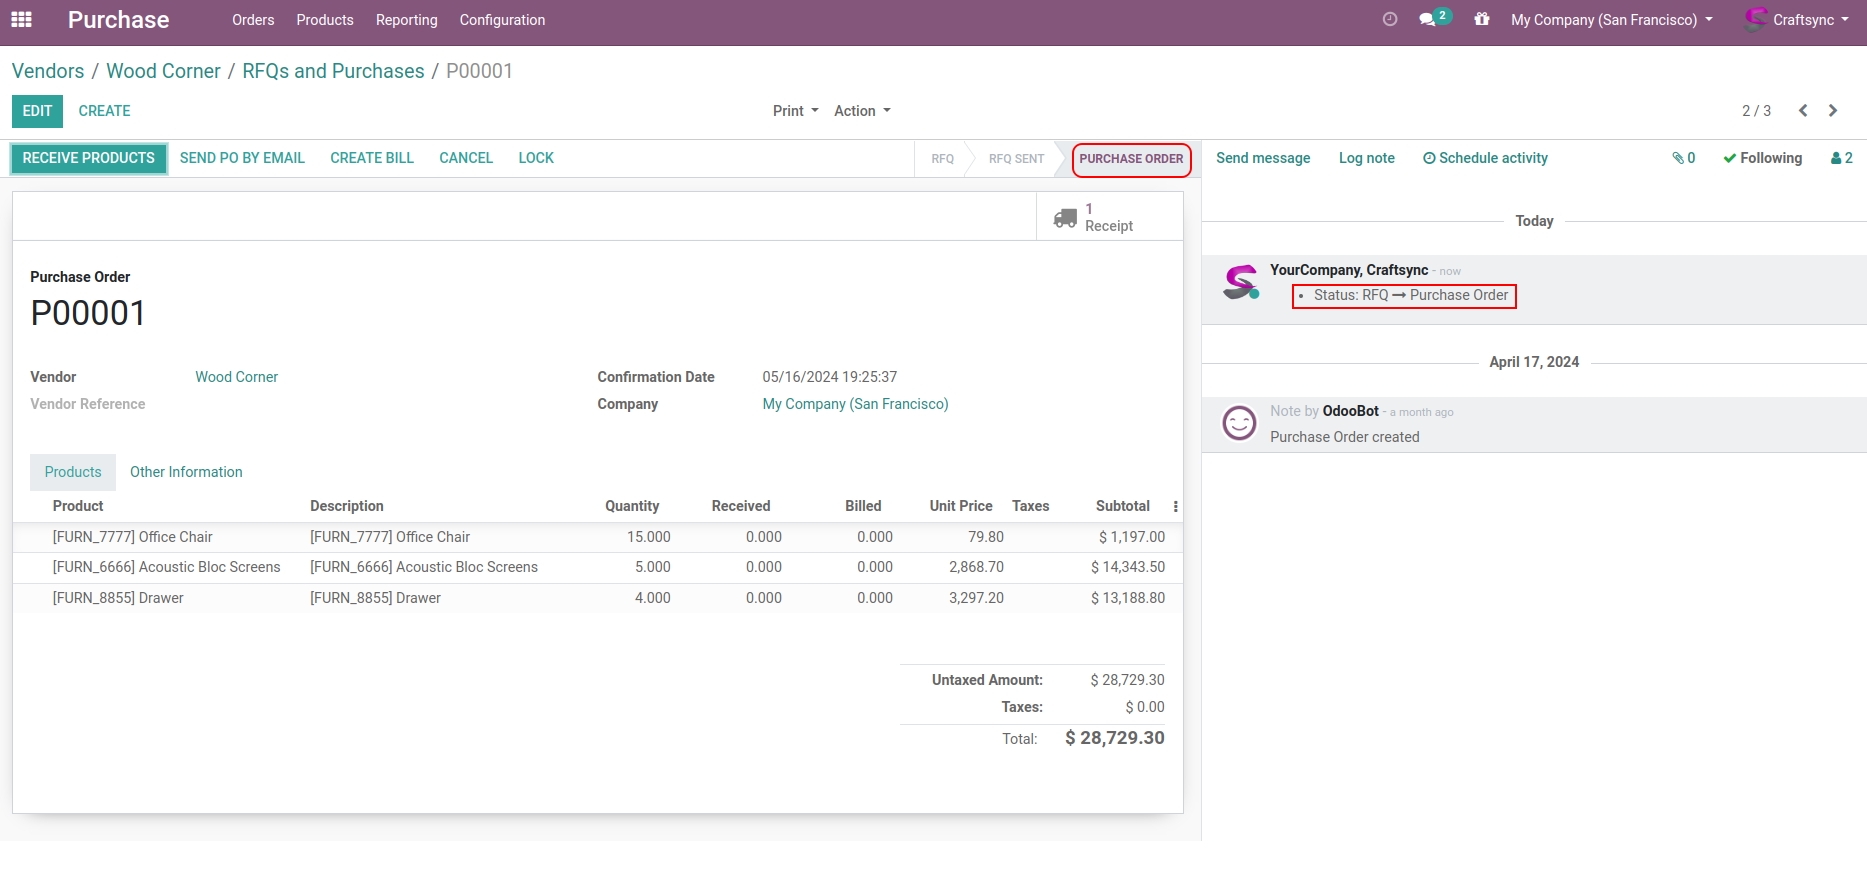Viewport: 1867px width, 894px height.
Task: Go to previous record arrow
Action: pyautogui.click(x=1803, y=111)
